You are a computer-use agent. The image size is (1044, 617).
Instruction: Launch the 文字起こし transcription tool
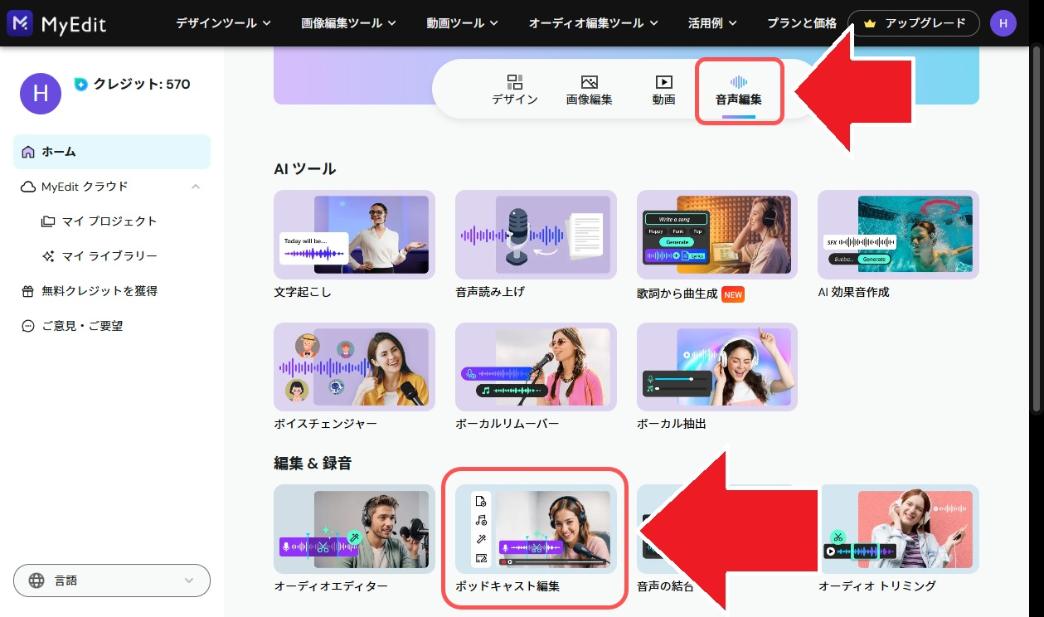[x=352, y=234]
